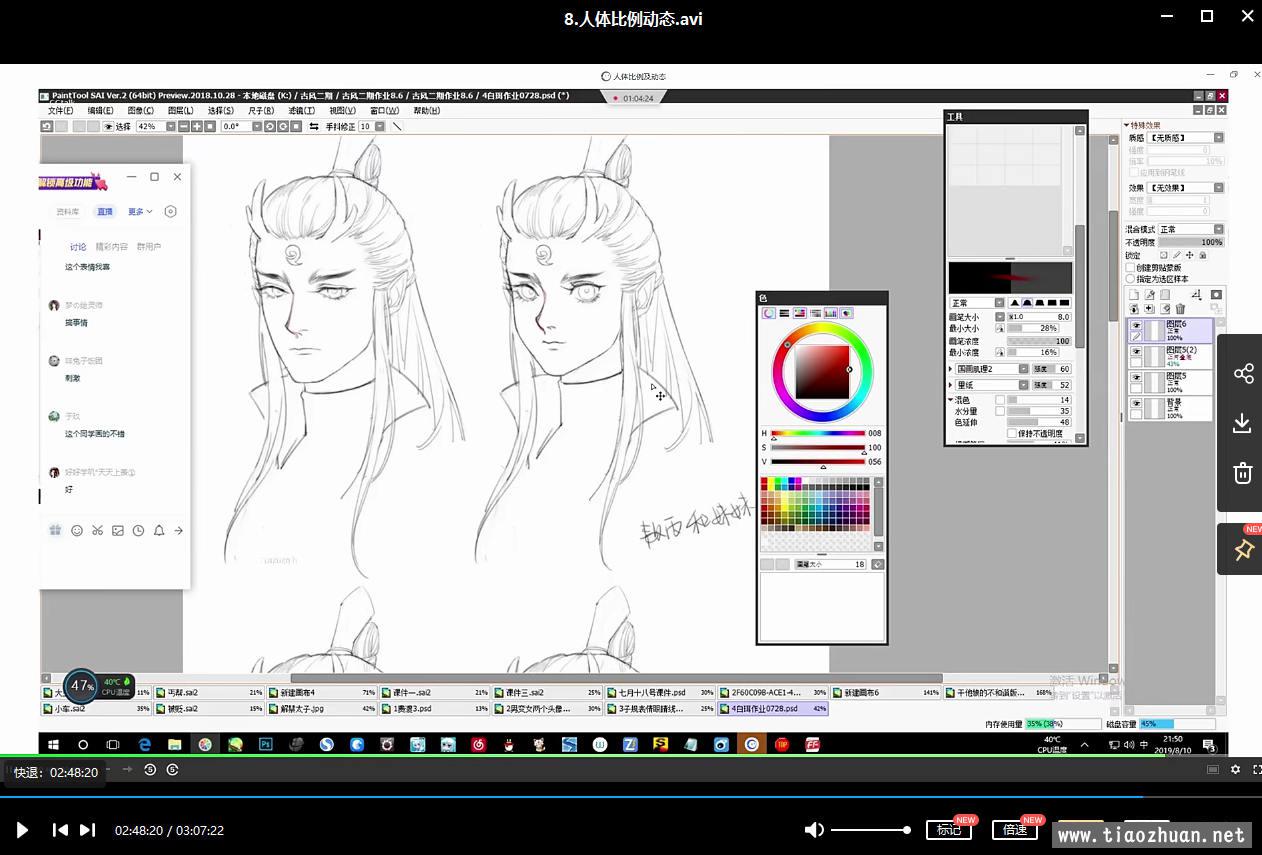Click the scissors screenshot icon in chat
This screenshot has height=855, width=1262.
[97, 531]
